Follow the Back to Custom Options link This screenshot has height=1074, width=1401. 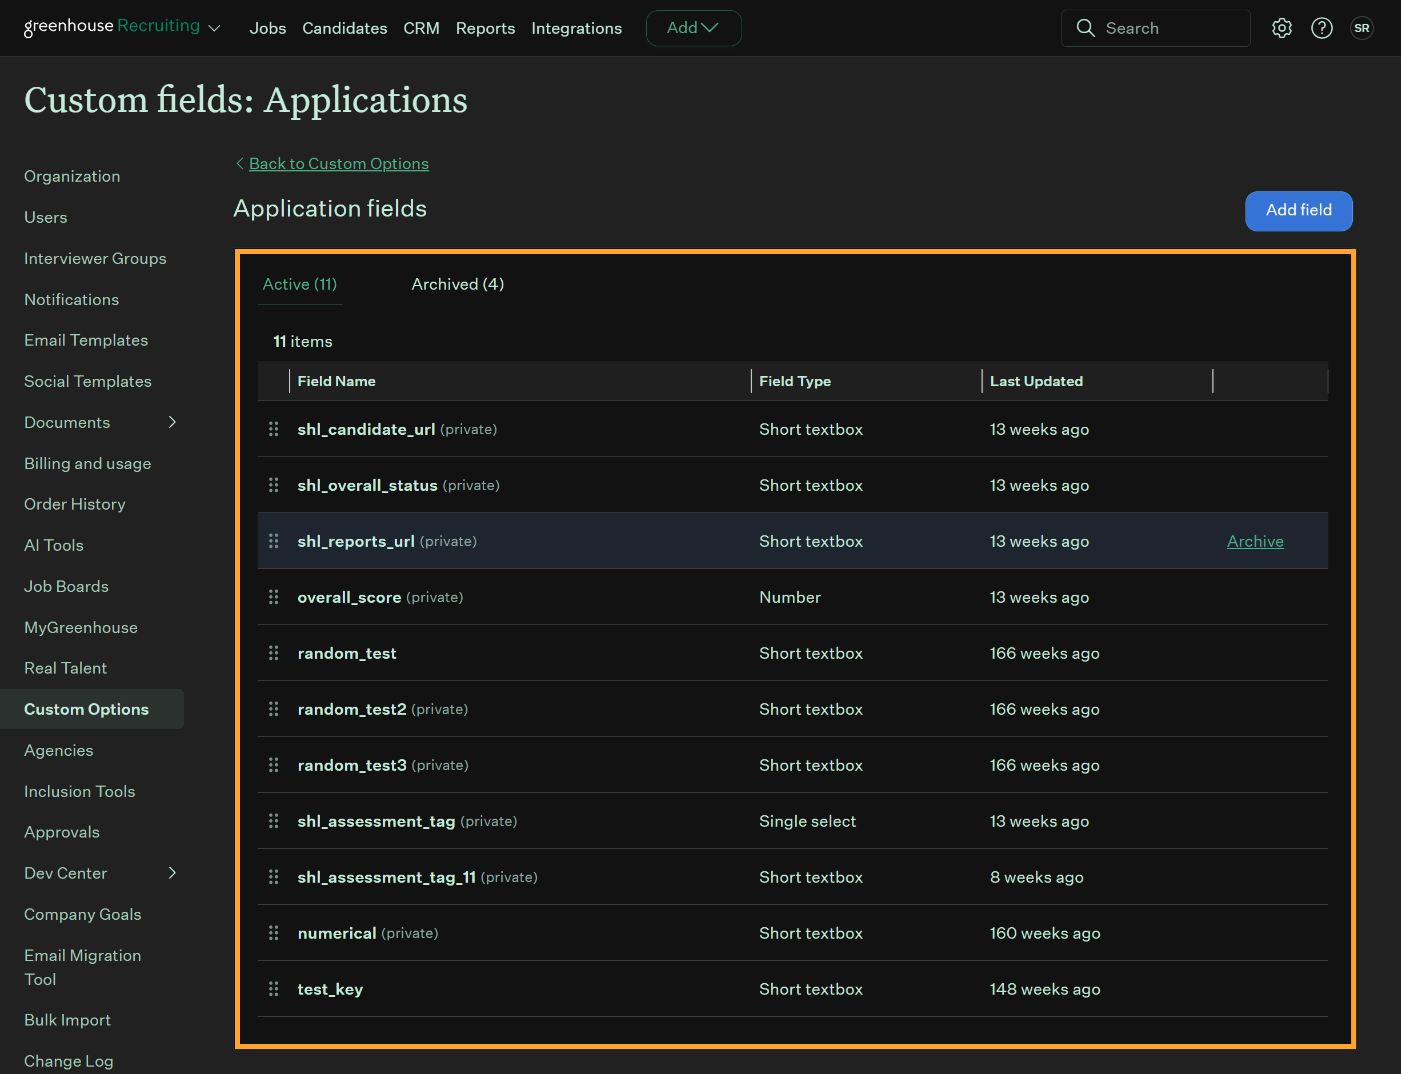click(x=338, y=163)
